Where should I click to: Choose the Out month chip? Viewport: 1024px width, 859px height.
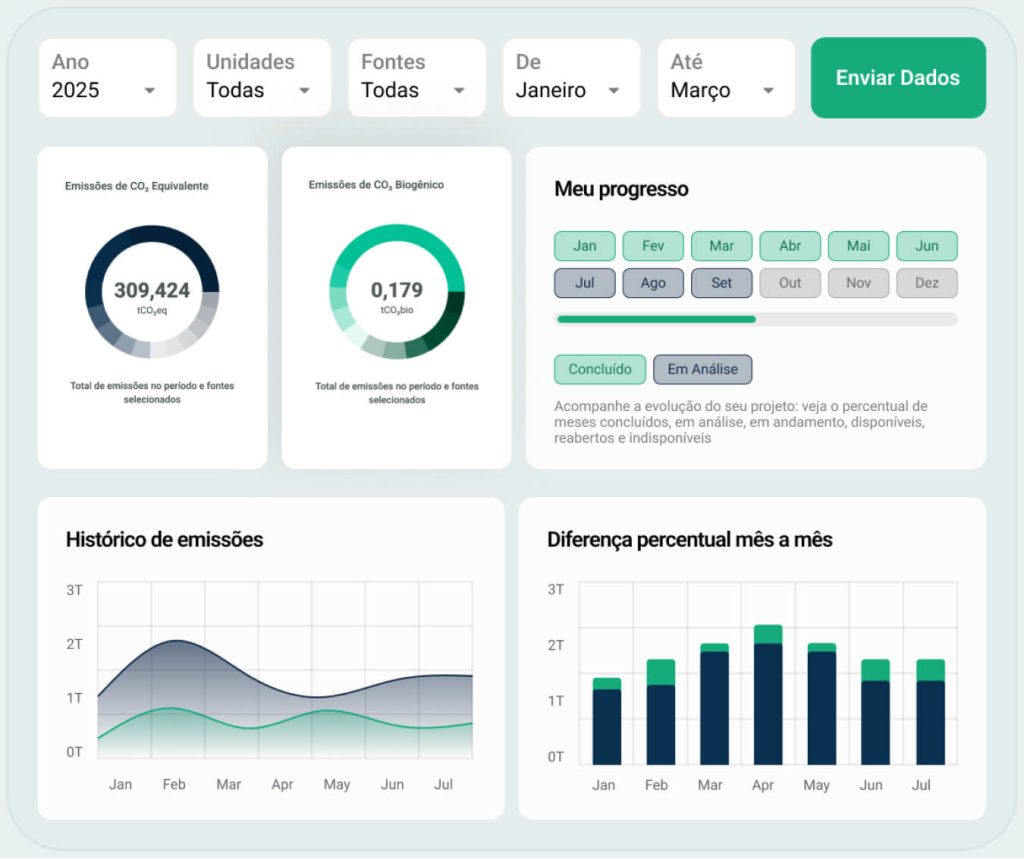click(790, 283)
